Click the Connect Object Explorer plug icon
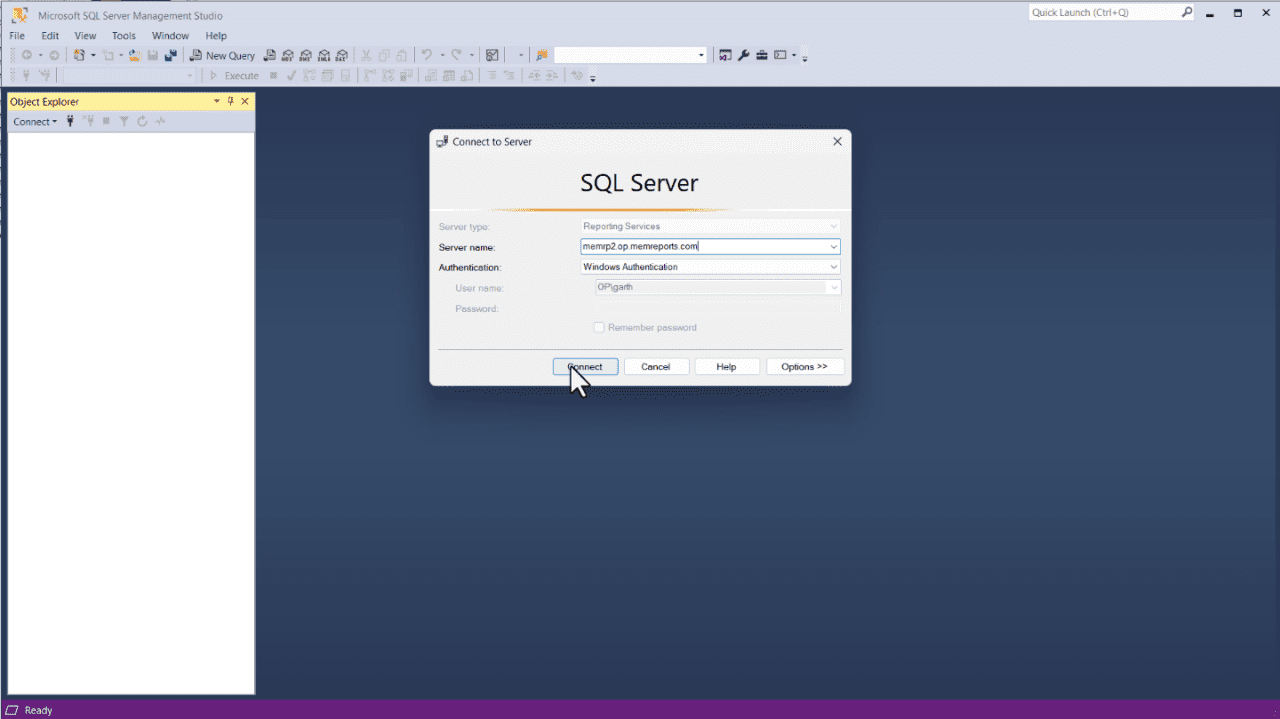 tap(70, 121)
